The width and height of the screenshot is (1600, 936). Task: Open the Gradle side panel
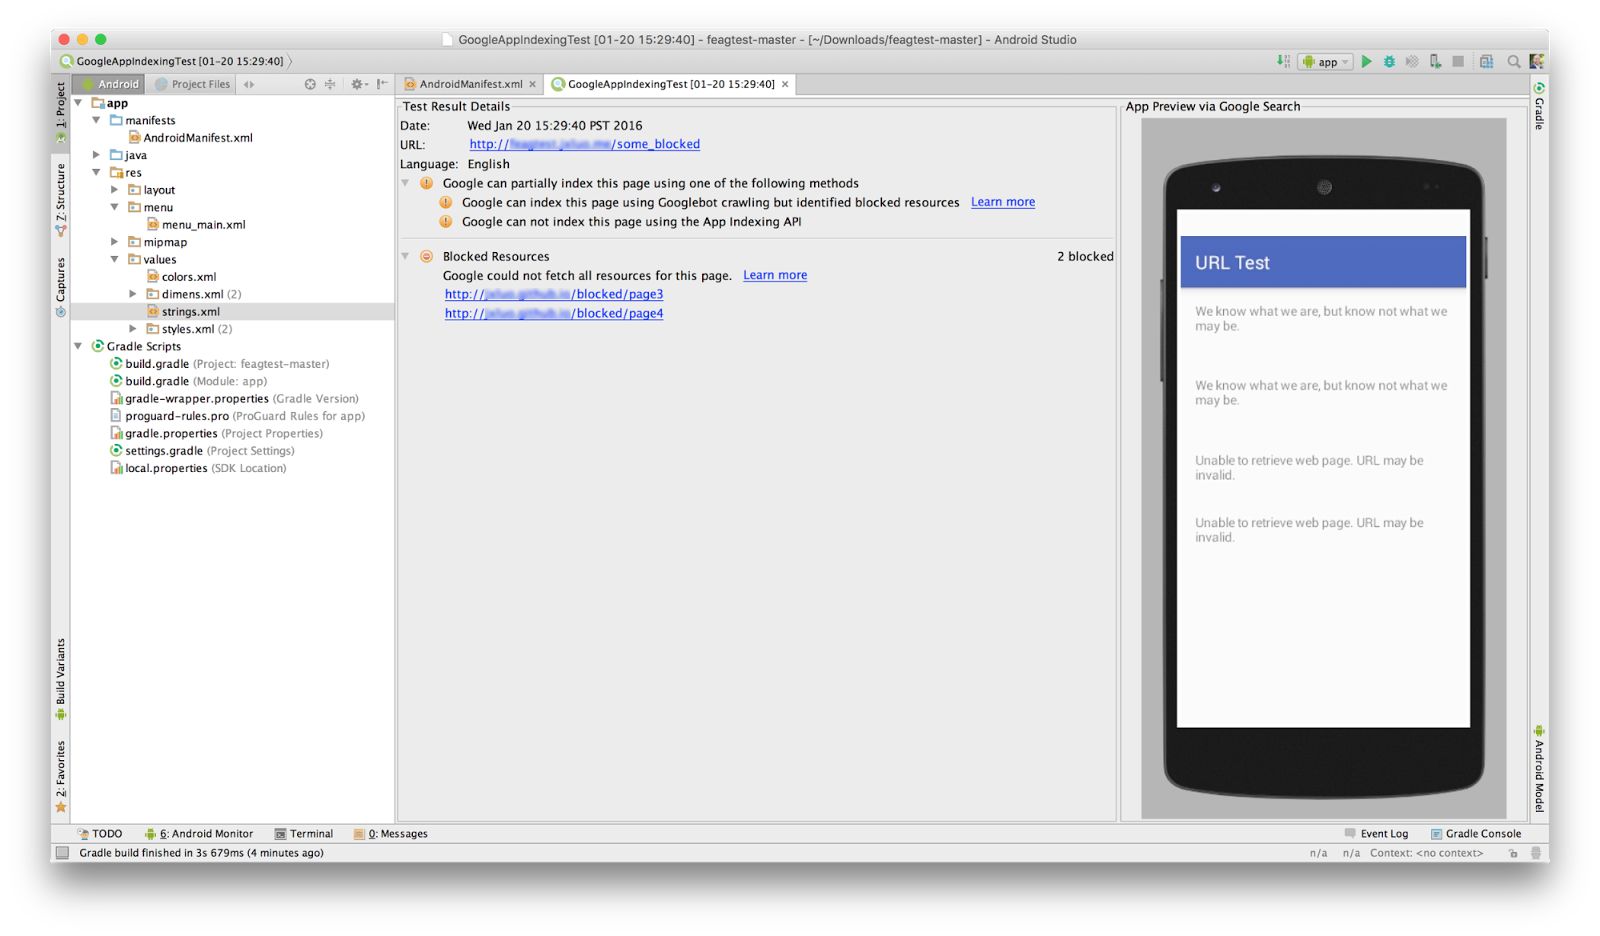coord(1539,106)
